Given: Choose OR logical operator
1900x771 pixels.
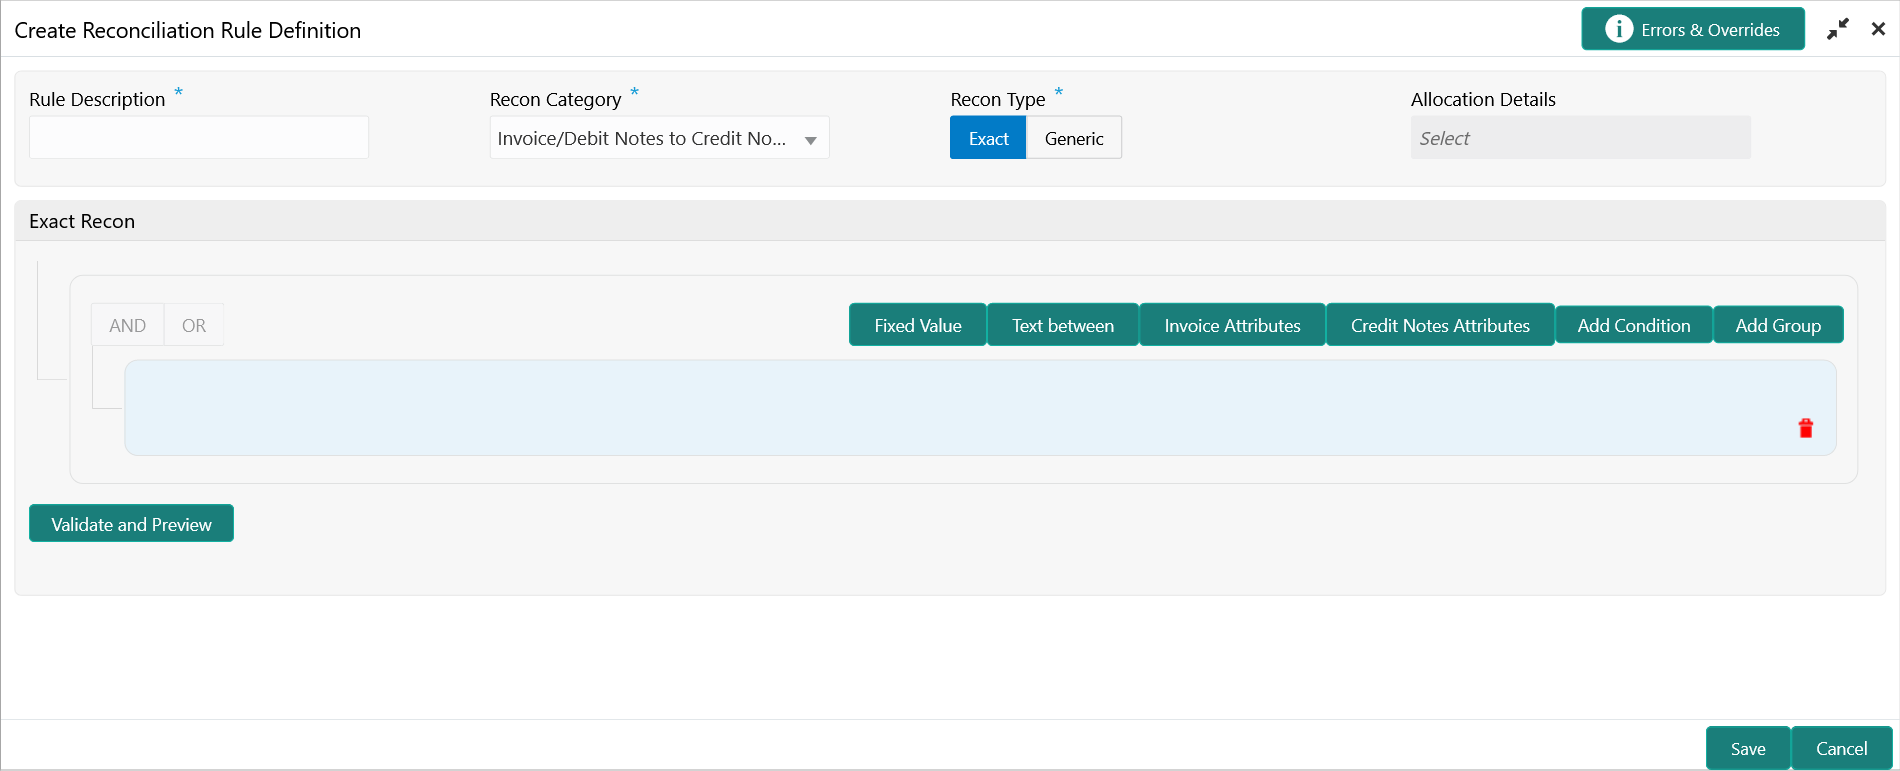Looking at the screenshot, I should coord(194,325).
